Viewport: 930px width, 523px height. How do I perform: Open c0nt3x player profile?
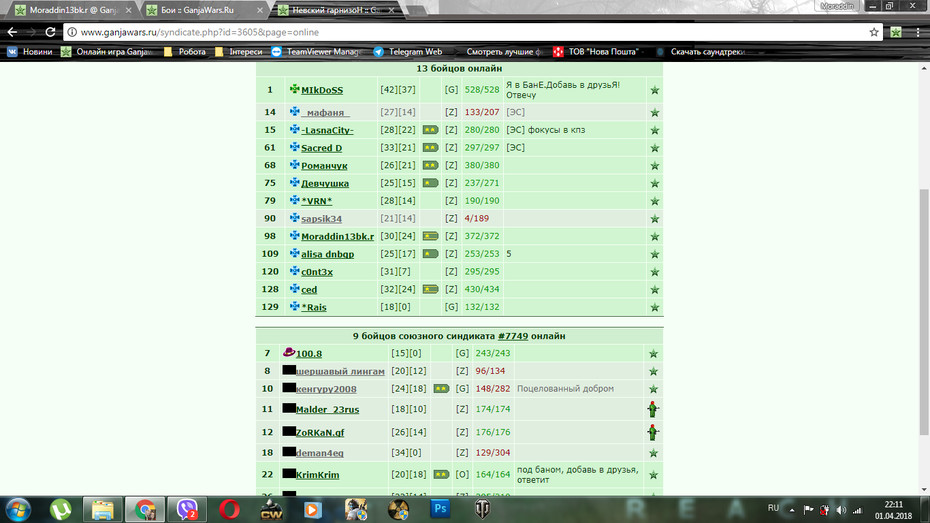click(317, 272)
